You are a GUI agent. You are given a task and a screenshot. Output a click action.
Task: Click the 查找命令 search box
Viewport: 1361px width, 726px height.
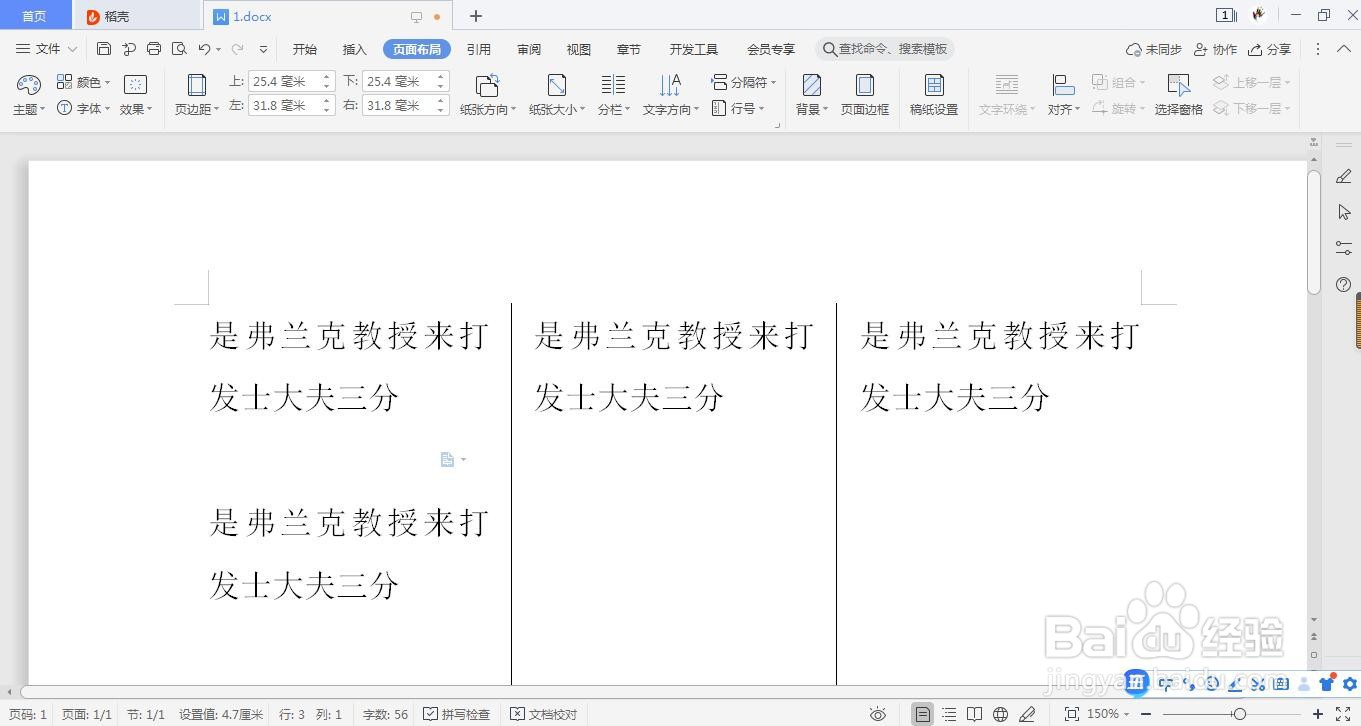(886, 49)
